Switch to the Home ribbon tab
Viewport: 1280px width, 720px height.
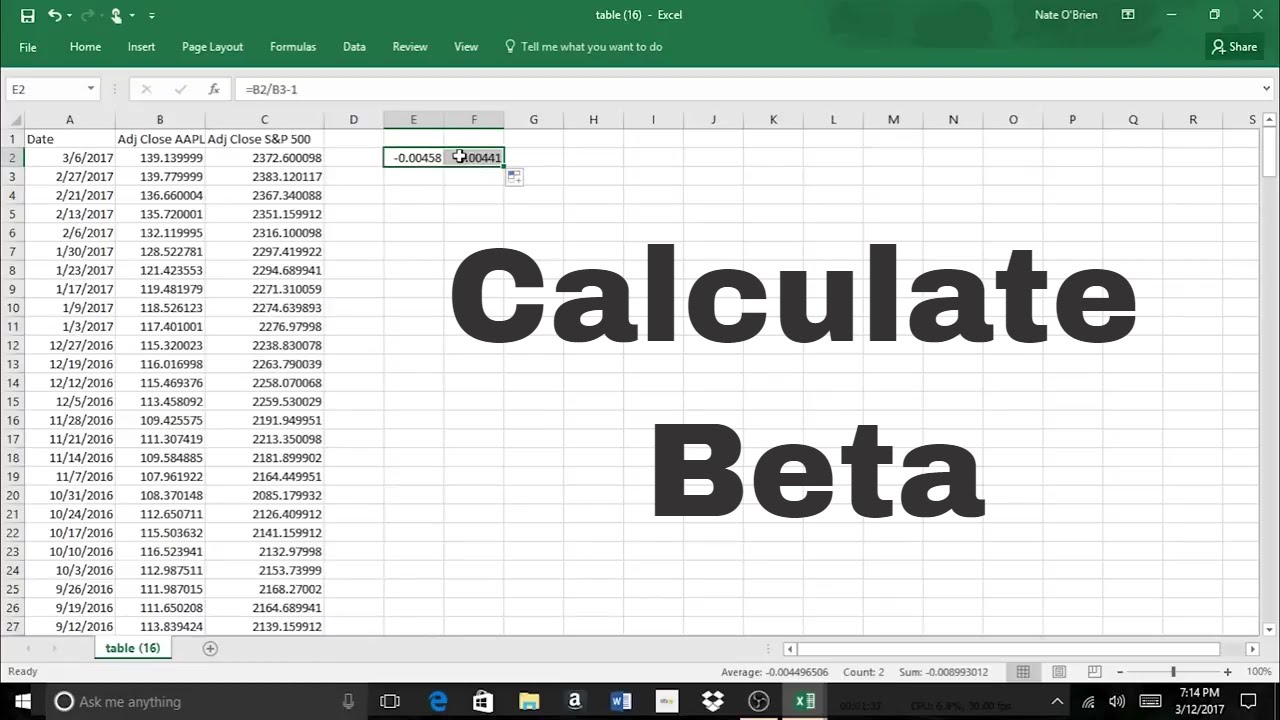(85, 47)
